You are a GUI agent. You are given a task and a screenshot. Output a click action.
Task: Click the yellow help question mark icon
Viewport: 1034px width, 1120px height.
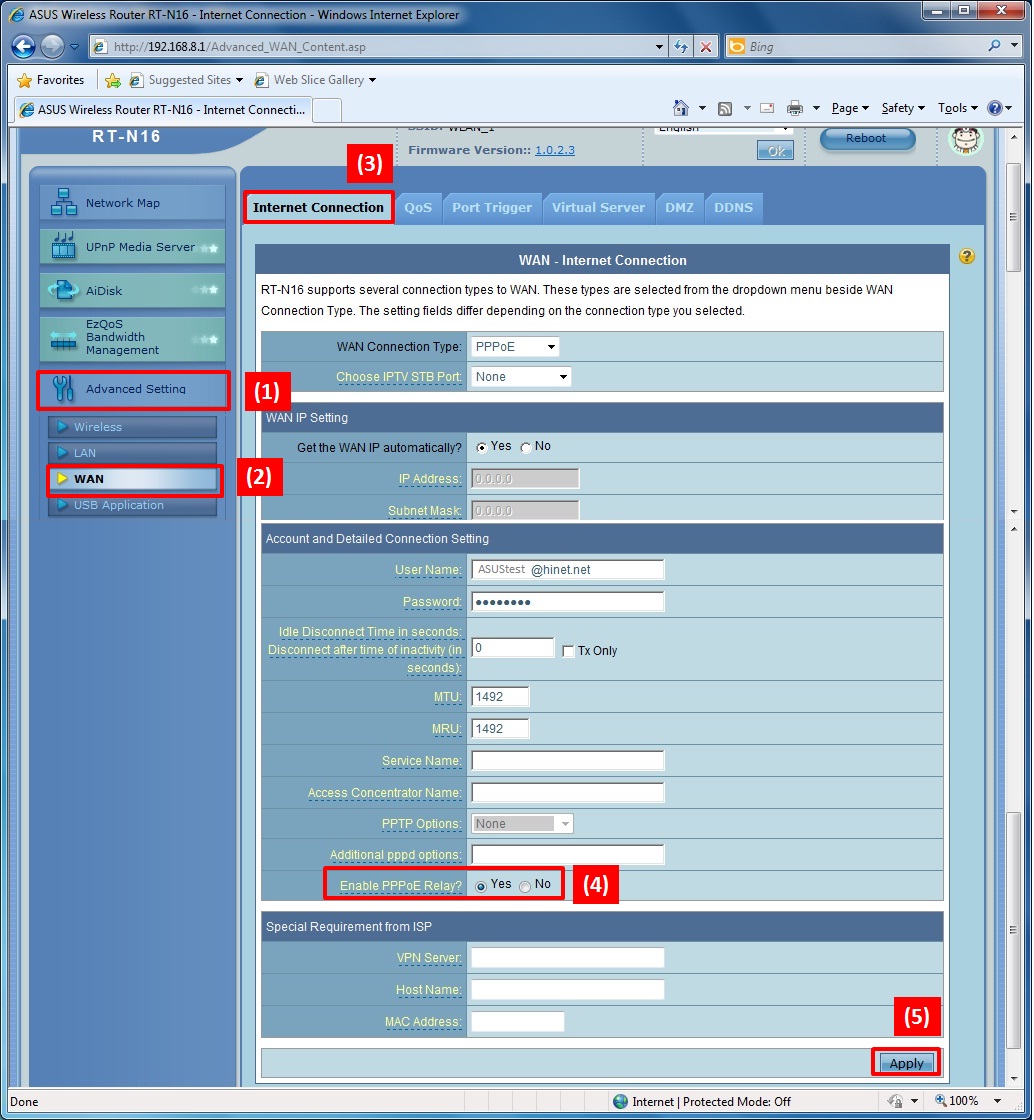click(x=967, y=256)
